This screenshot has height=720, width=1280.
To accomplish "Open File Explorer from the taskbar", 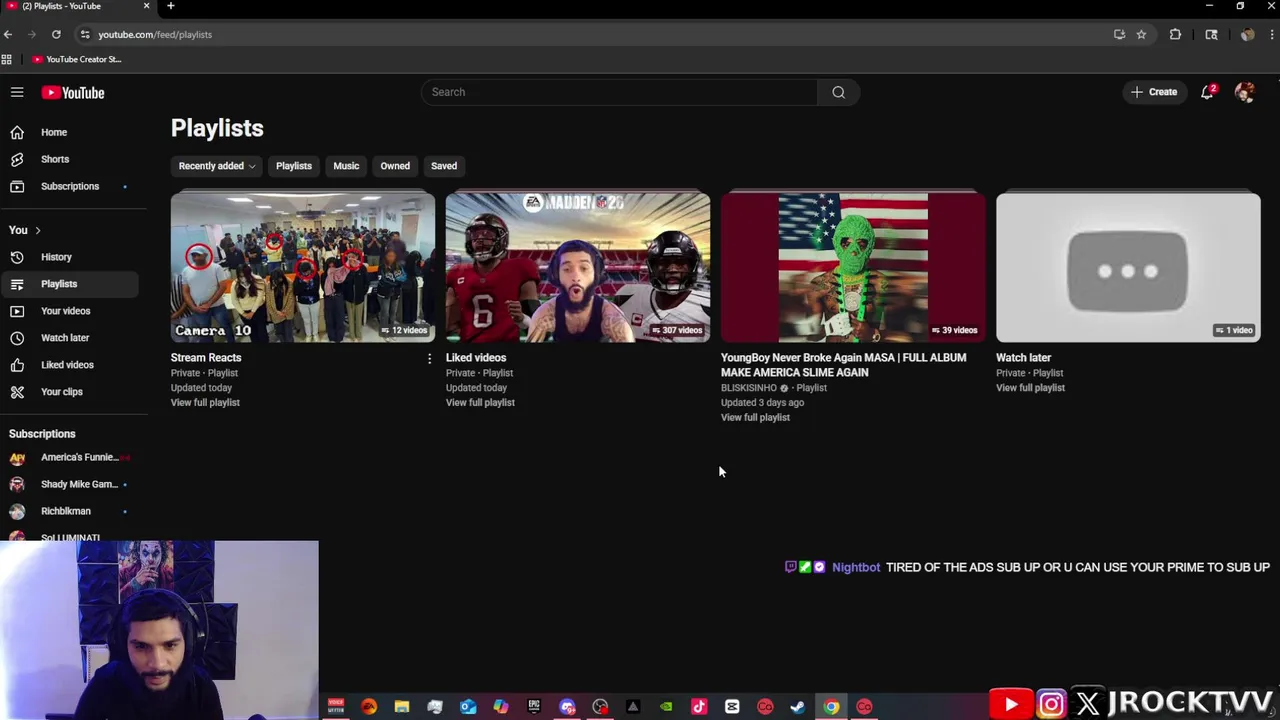I will coord(402,707).
